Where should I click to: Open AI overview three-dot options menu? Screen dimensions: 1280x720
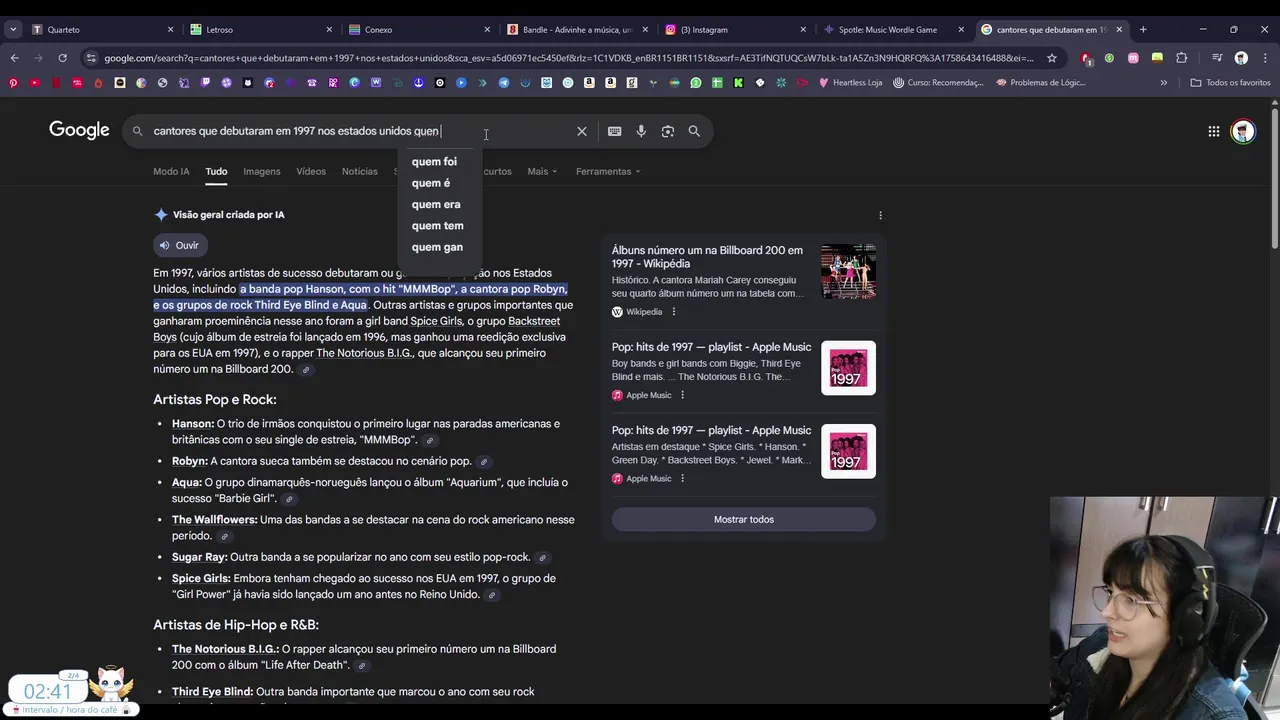880,215
